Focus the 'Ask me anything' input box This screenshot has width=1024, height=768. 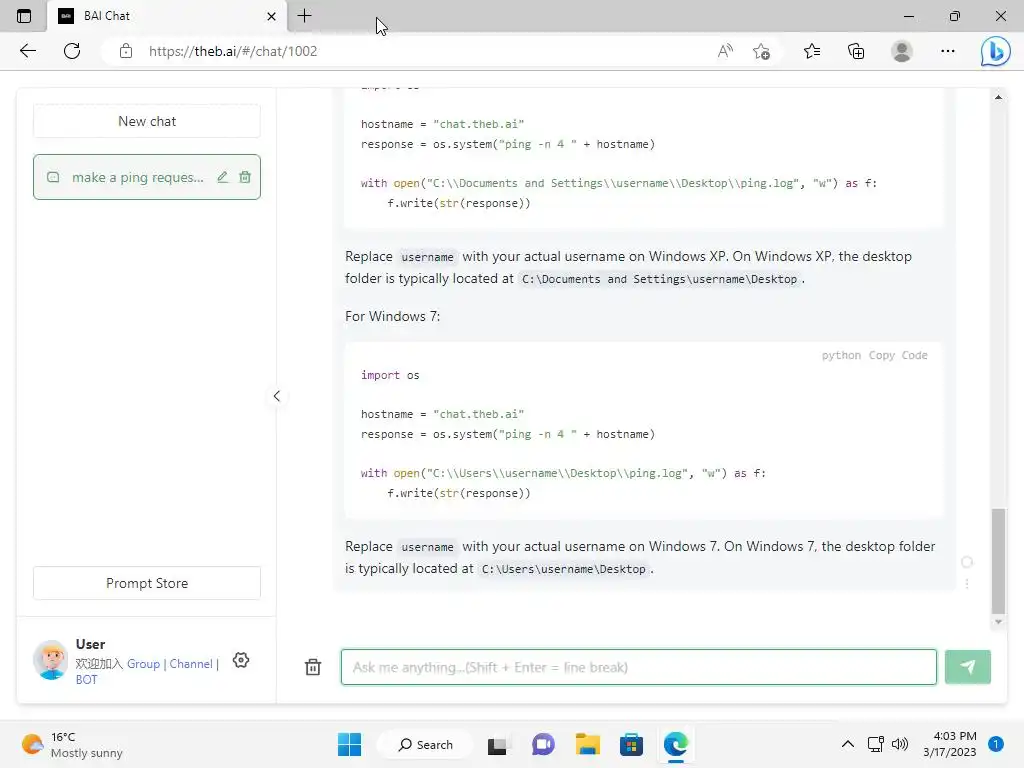639,667
